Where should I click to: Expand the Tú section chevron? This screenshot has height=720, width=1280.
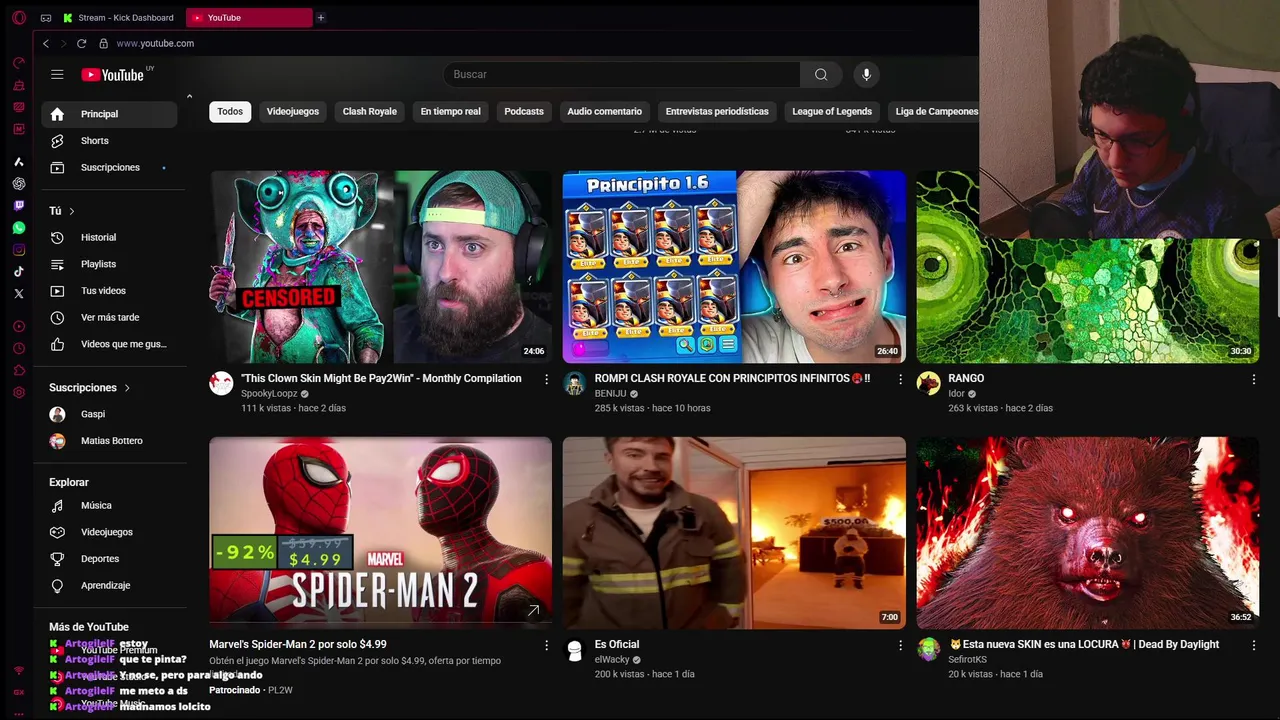(x=72, y=211)
